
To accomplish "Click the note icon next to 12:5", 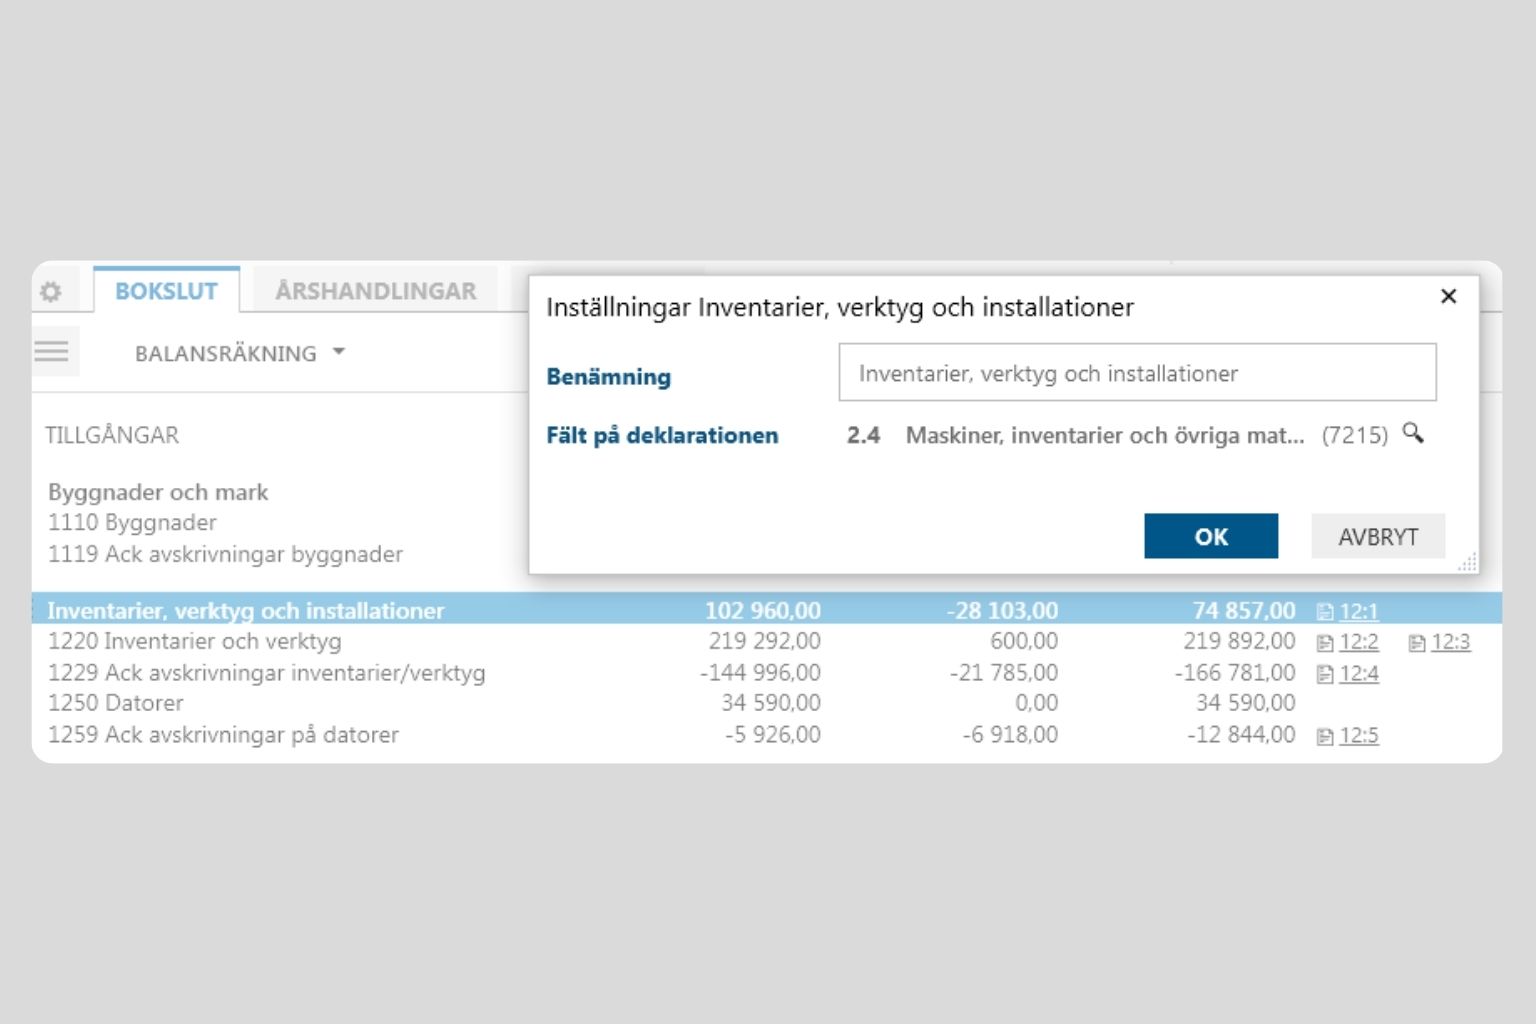I will [x=1325, y=737].
